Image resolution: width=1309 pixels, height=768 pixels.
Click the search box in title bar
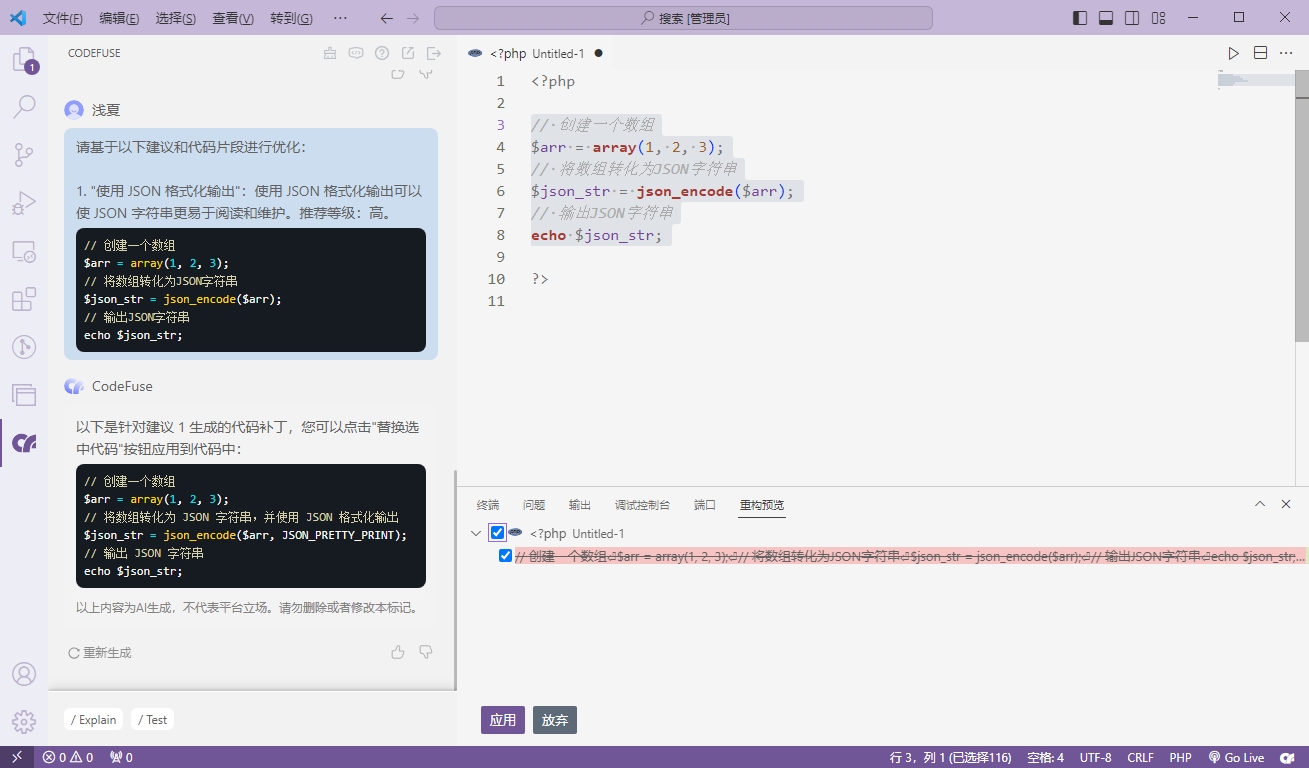tap(683, 18)
